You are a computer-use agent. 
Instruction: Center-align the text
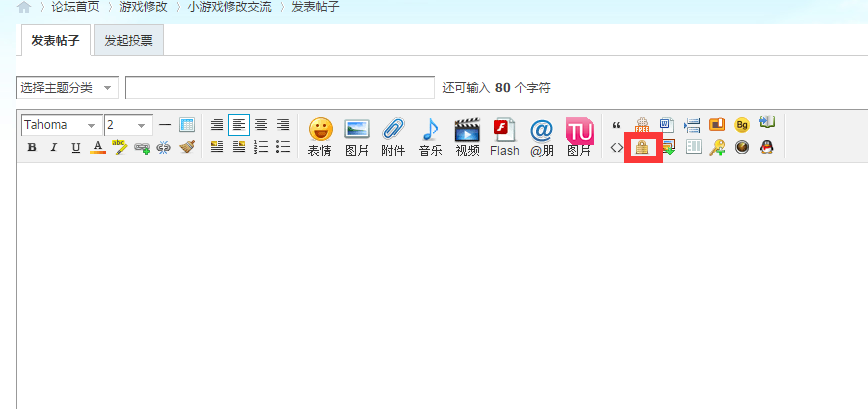261,125
